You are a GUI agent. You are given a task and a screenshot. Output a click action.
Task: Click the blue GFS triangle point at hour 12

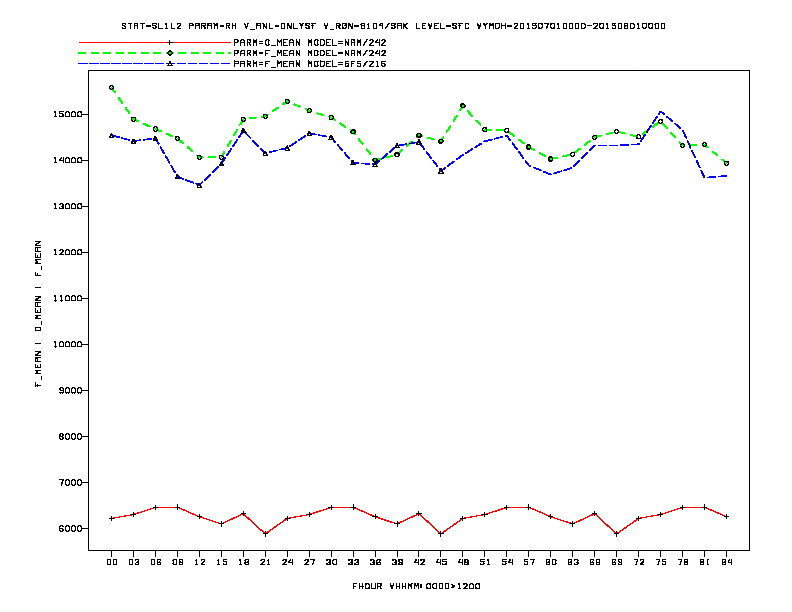point(200,185)
